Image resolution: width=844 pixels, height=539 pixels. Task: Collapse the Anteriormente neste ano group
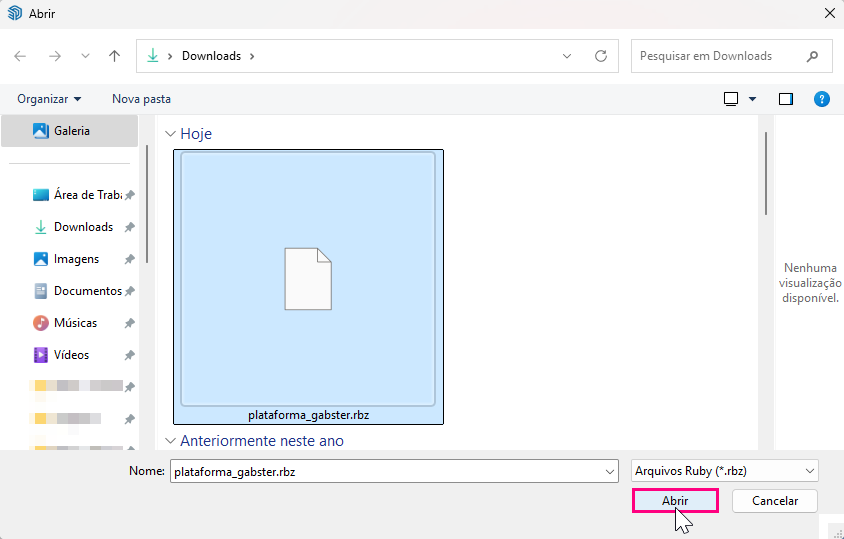click(x=170, y=441)
